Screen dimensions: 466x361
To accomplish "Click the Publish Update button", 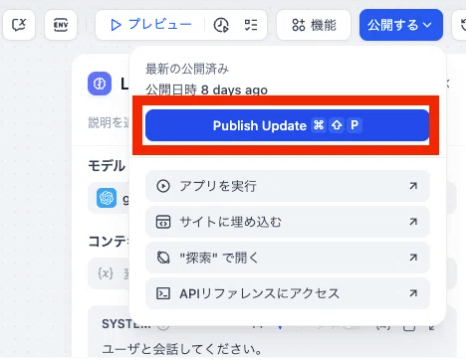I will point(287,125).
